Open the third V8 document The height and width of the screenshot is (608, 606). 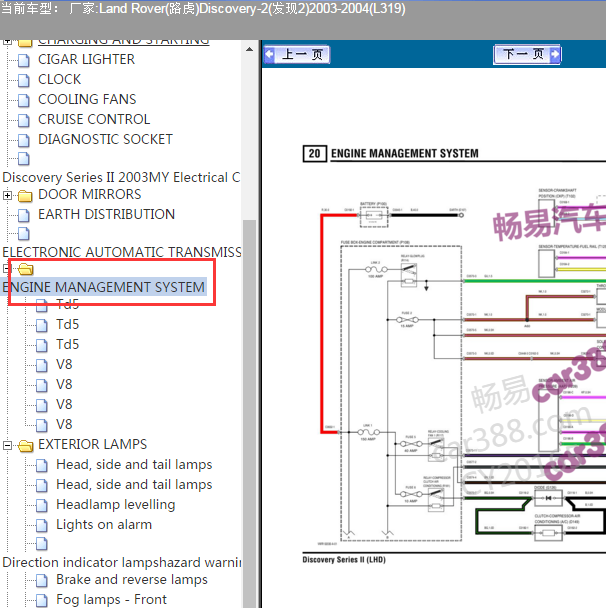point(64,404)
